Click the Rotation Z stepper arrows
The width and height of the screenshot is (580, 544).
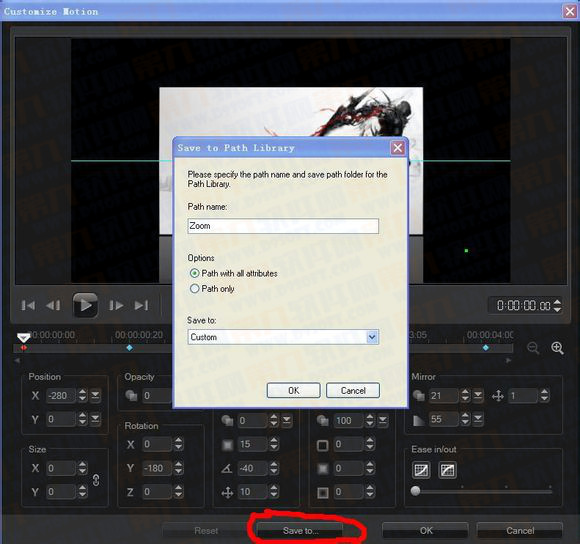(x=178, y=492)
